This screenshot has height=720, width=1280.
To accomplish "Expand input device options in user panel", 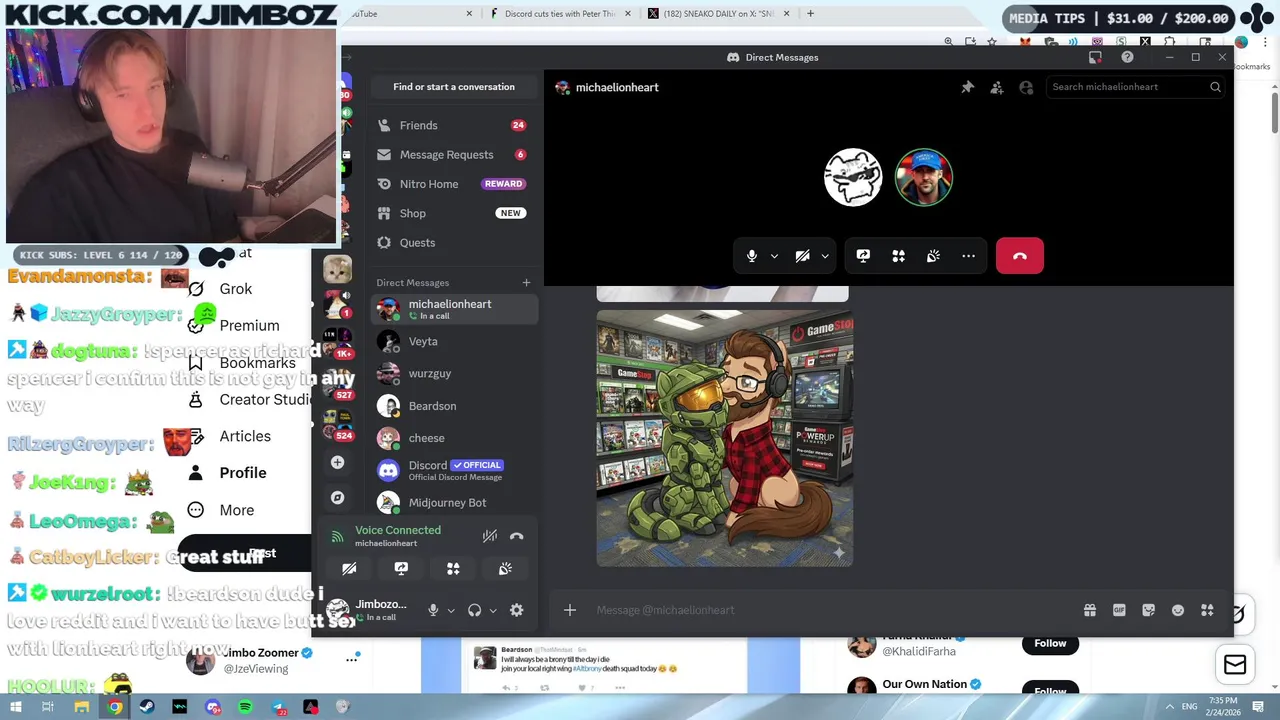I will click(451, 610).
